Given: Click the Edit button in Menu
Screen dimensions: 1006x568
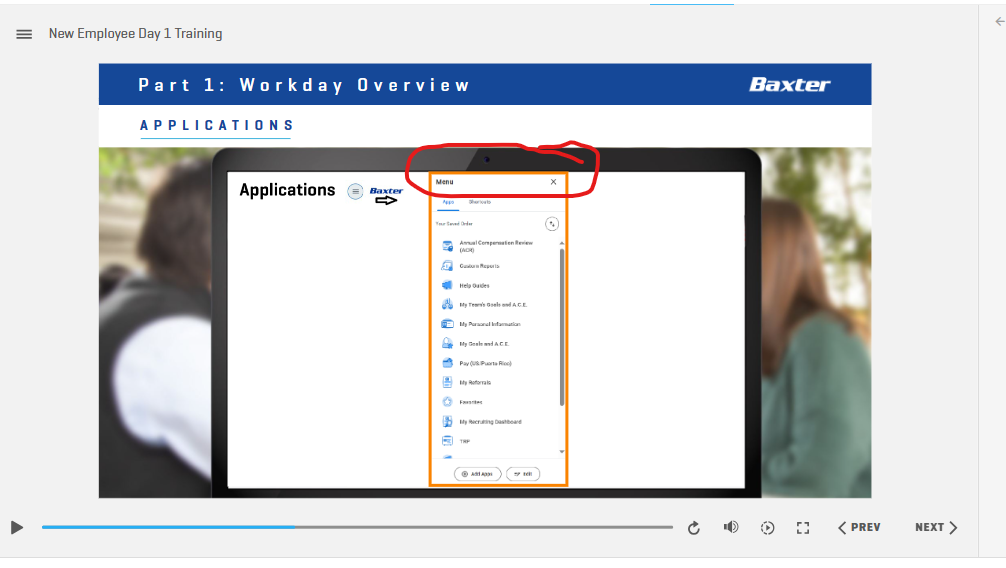Looking at the screenshot, I should click(523, 474).
